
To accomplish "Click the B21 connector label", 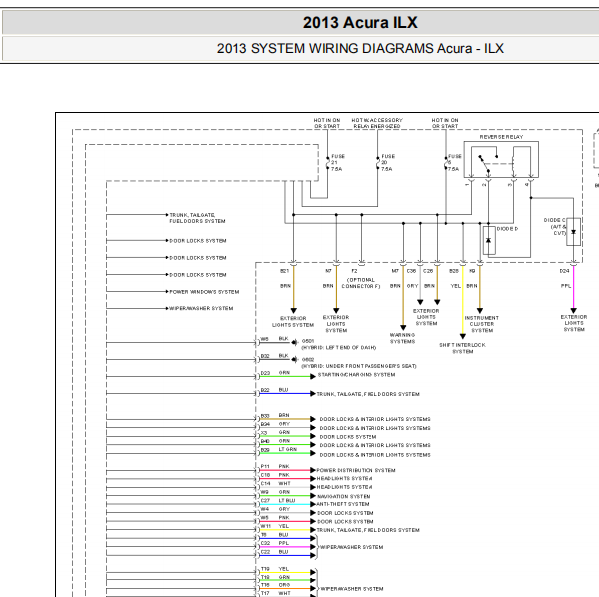I will tap(284, 271).
